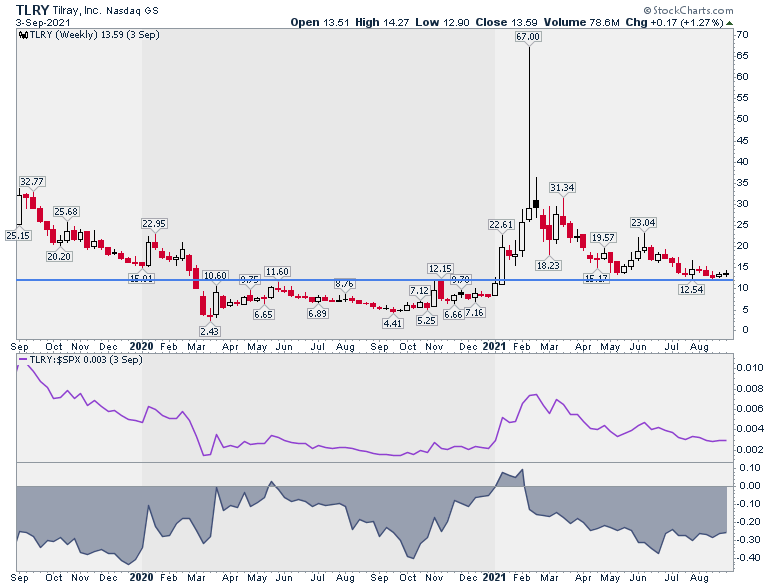Click the Close 13.59 value in header
Screen dimensions: 780x586
coord(506,22)
